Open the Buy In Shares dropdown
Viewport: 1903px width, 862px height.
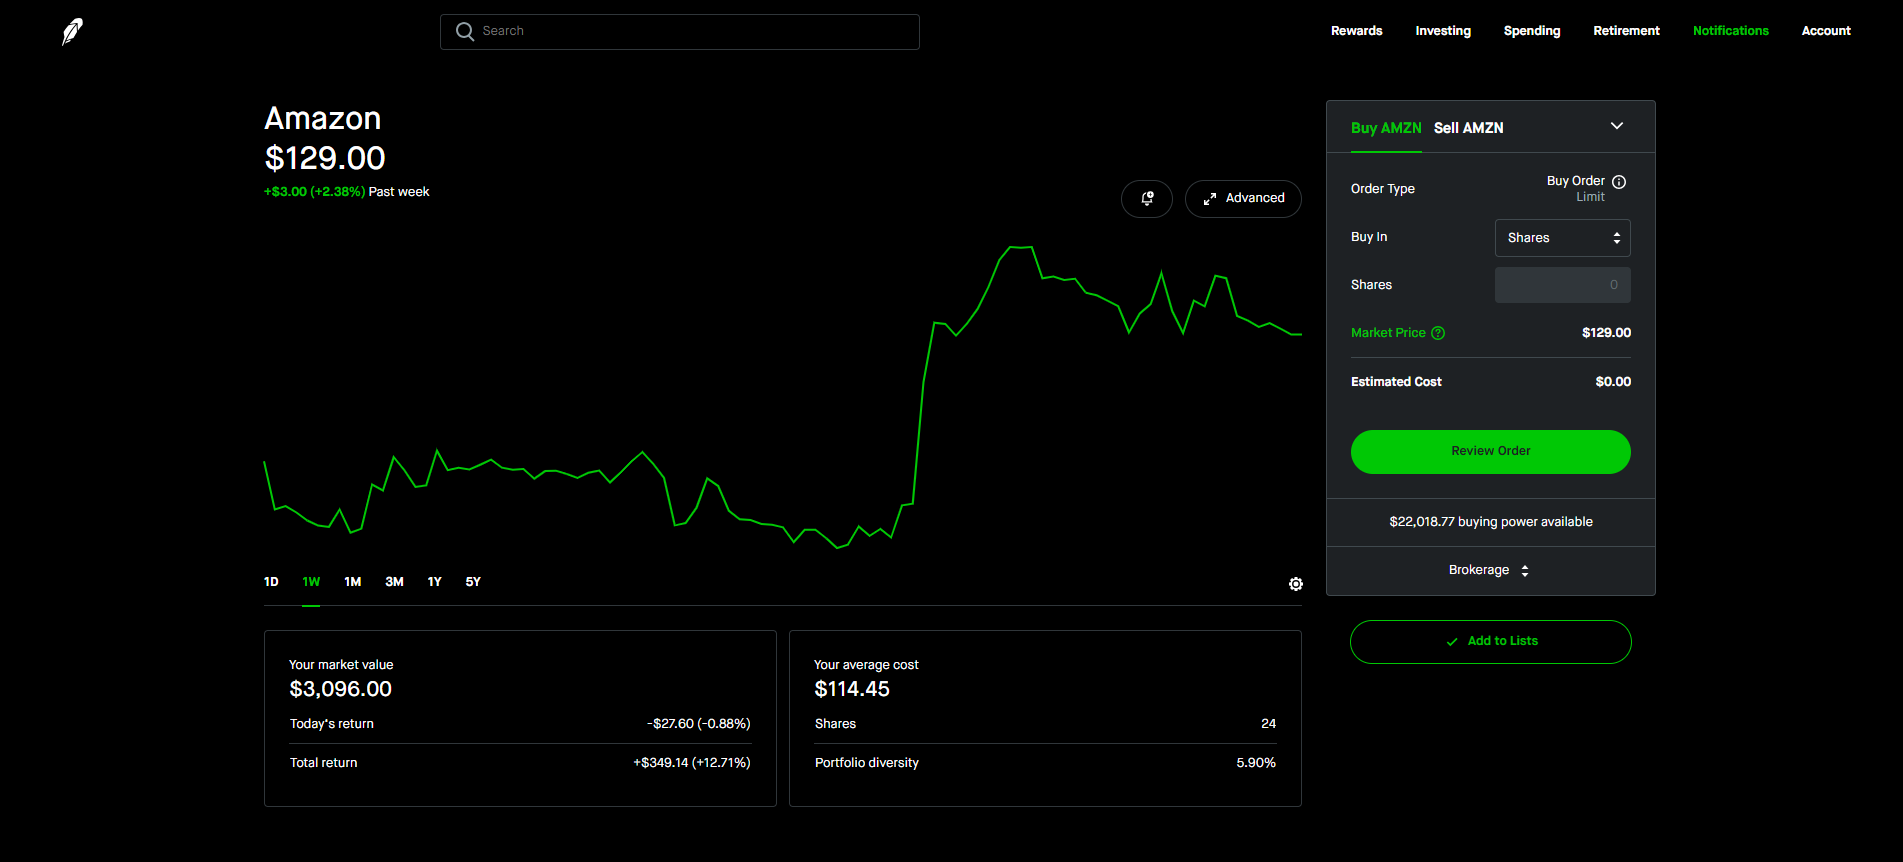(x=1562, y=238)
